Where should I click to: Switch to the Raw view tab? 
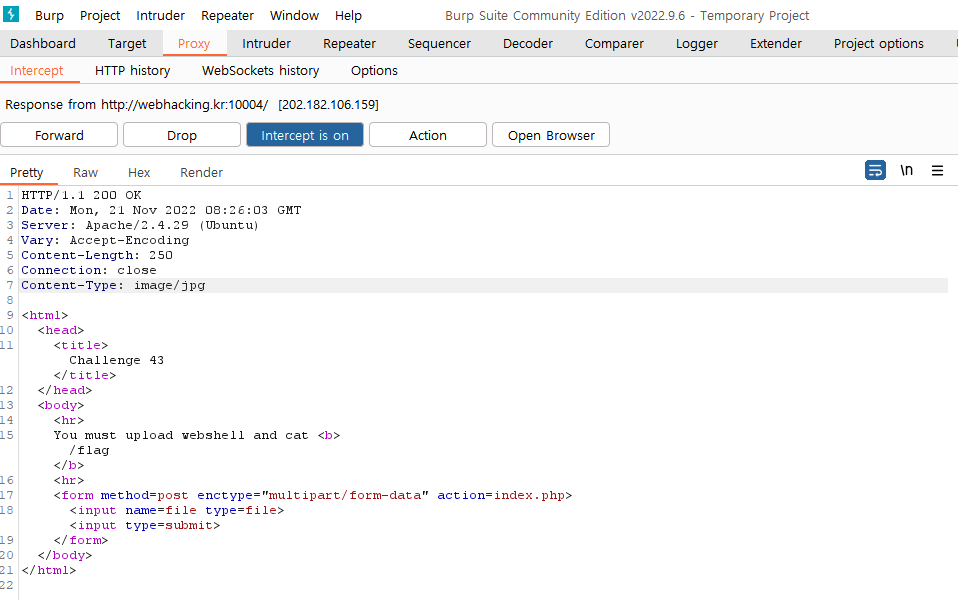[86, 172]
